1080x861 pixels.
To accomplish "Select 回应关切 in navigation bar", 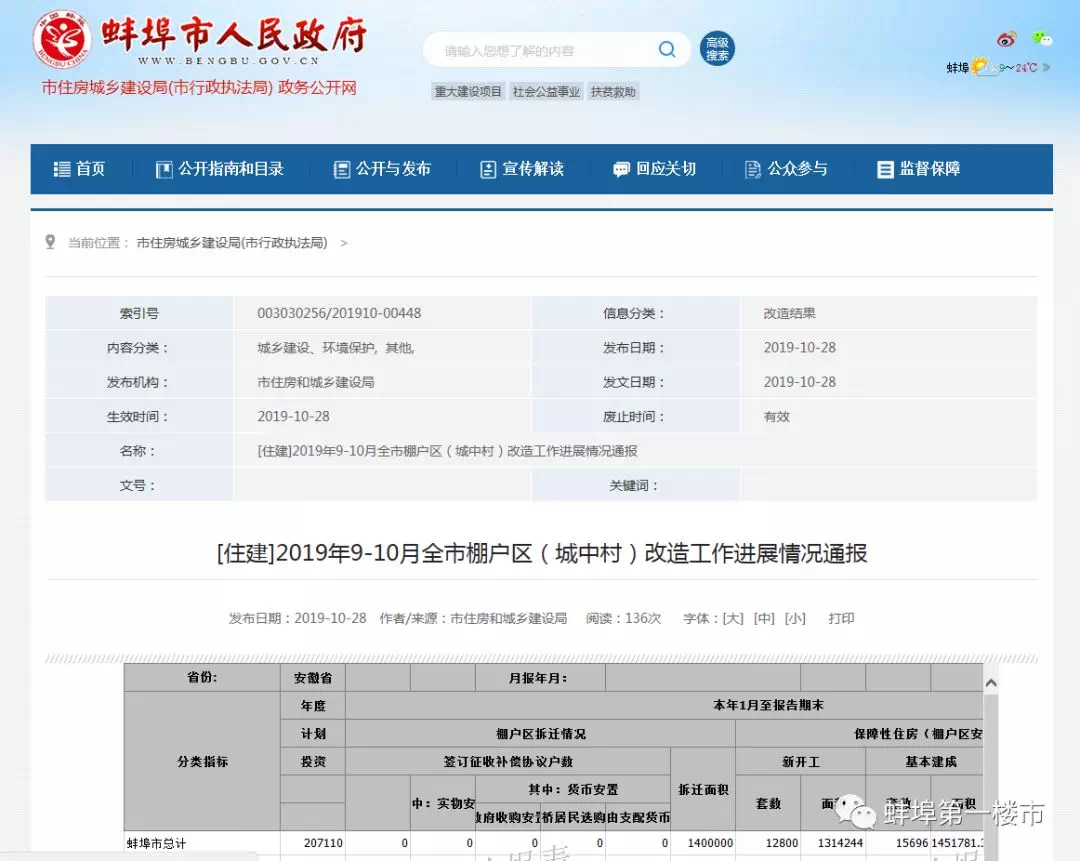I will click(654, 169).
